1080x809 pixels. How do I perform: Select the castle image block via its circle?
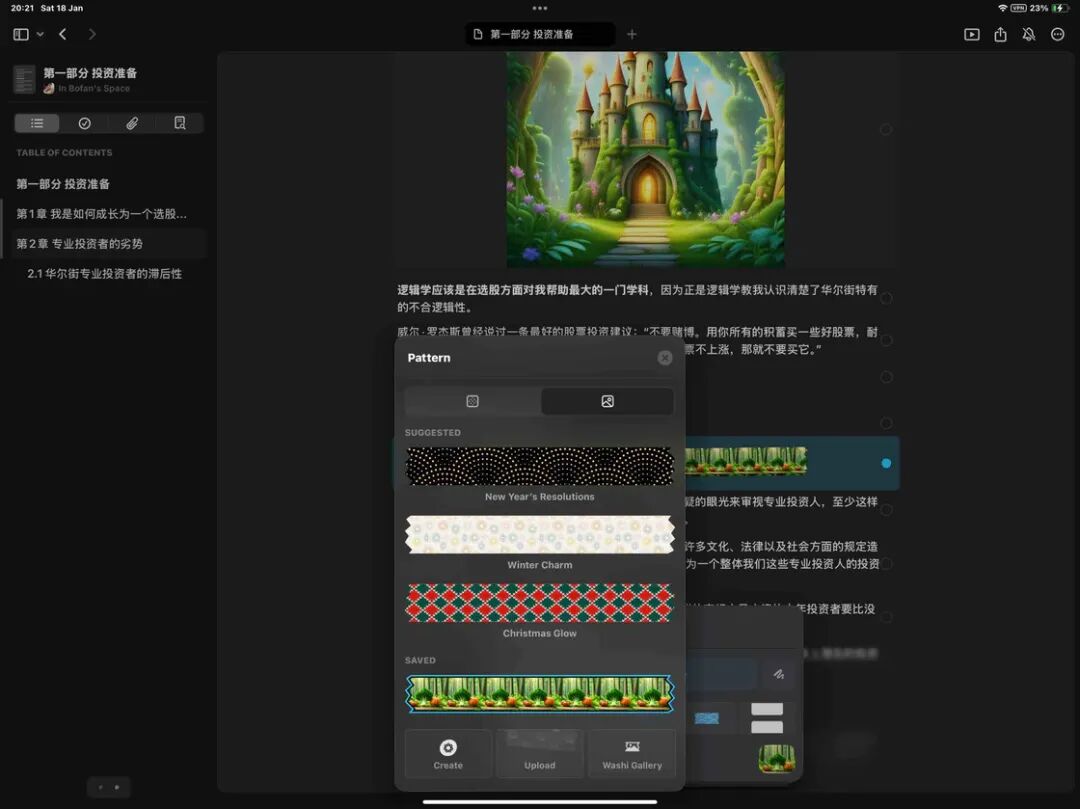tap(886, 129)
